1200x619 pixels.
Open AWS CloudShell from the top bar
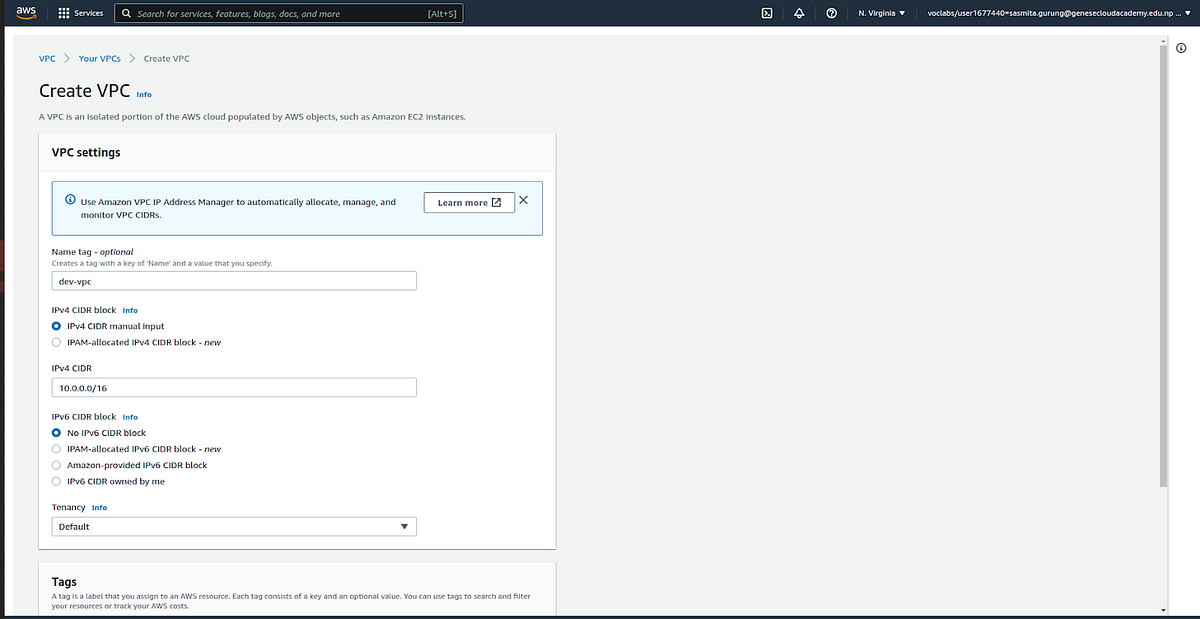point(766,13)
